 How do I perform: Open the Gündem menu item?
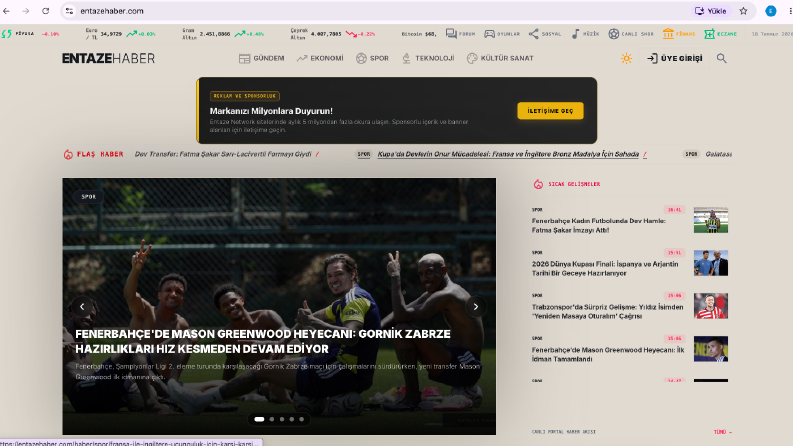261,58
